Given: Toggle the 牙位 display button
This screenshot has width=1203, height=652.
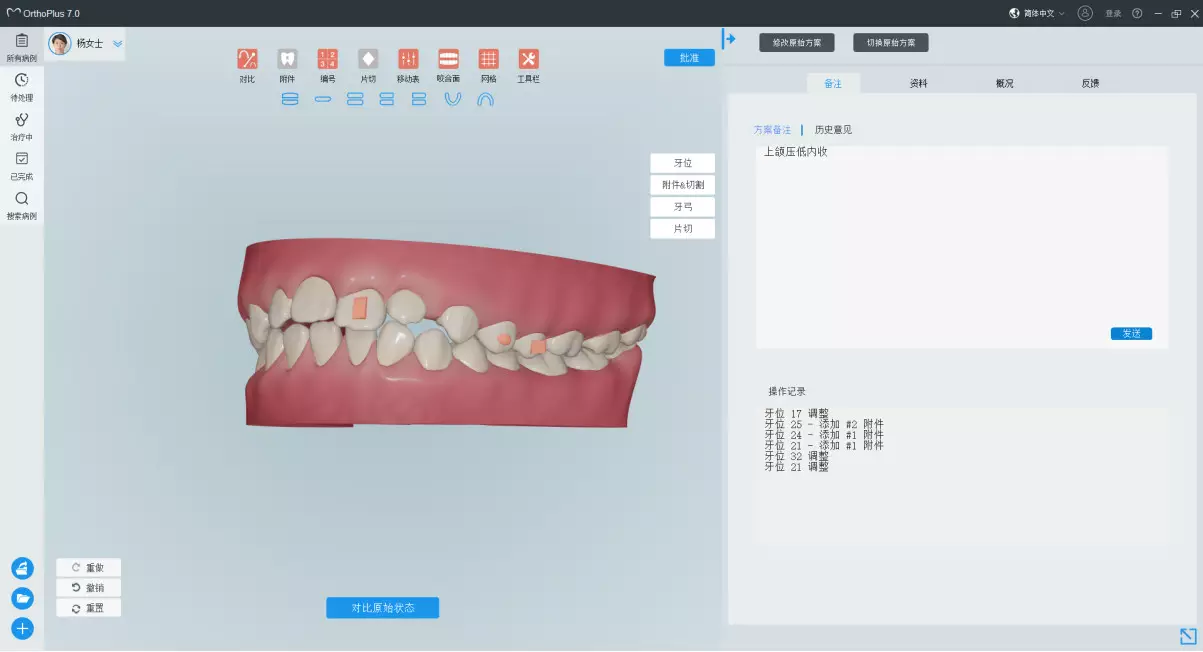Looking at the screenshot, I should [682, 163].
